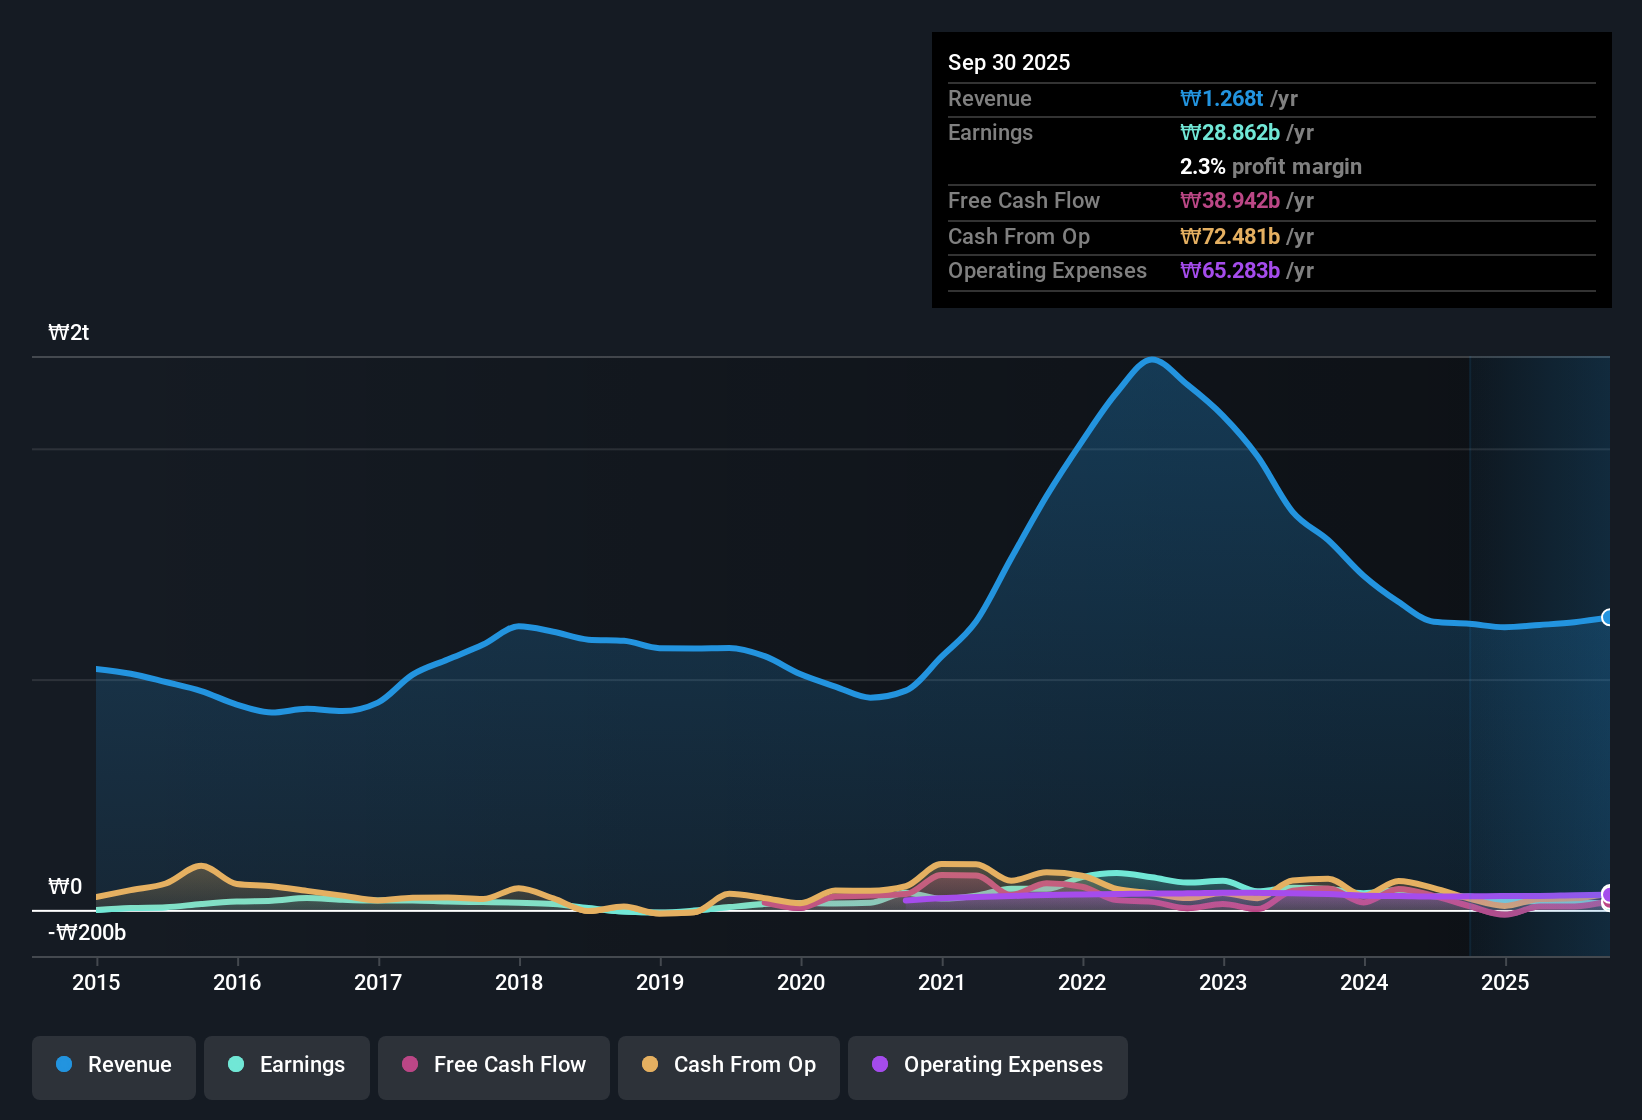Click the 2.3% profit margin text
Image resolution: width=1642 pixels, height=1120 pixels.
1271,166
